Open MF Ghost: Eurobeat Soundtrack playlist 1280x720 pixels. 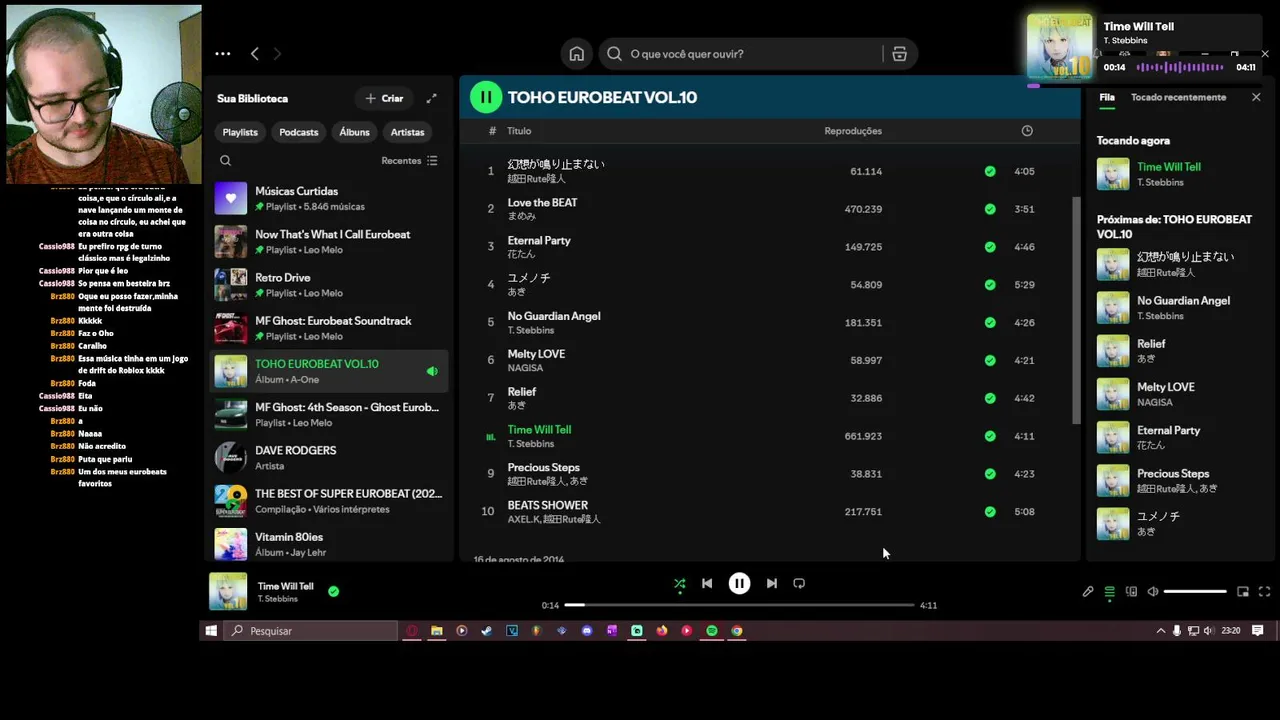coord(330,328)
